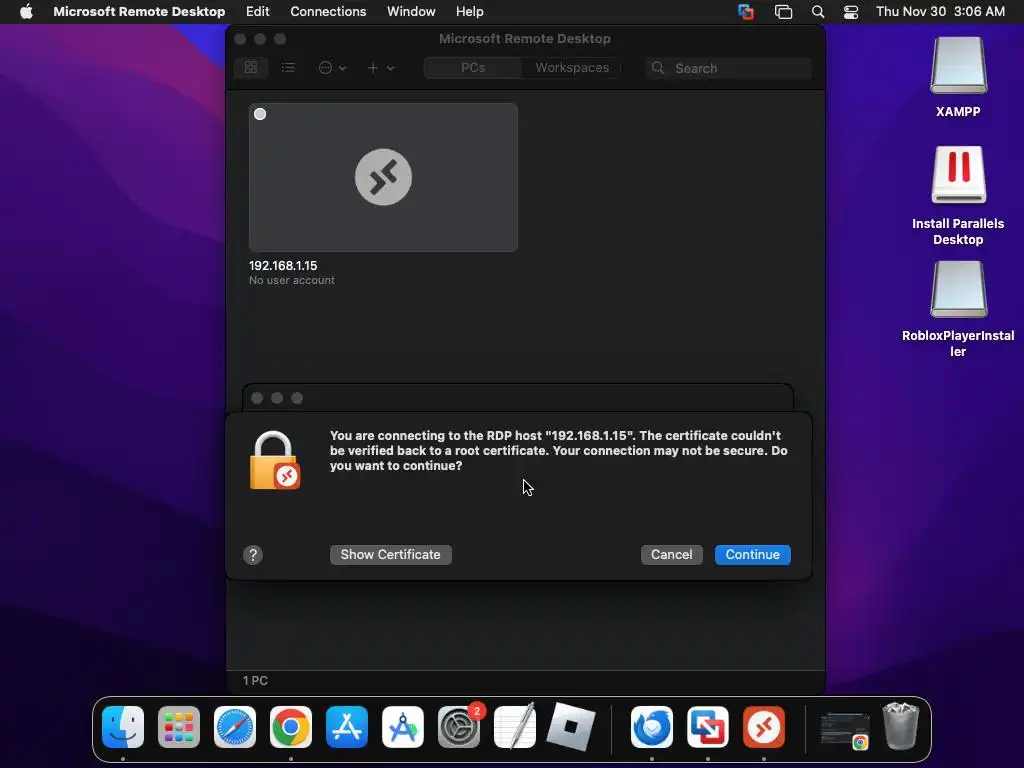Cancel the RDP certificate warning

coord(671,554)
